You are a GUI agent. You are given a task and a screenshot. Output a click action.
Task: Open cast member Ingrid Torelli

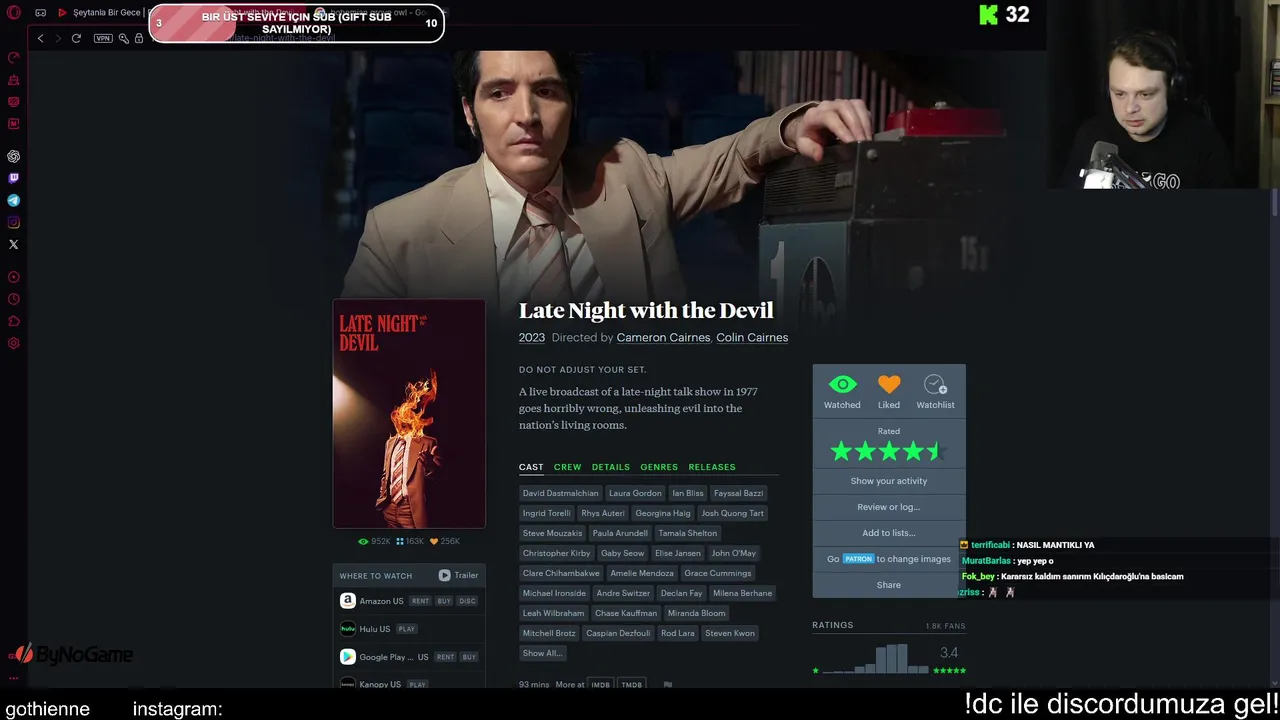(546, 513)
